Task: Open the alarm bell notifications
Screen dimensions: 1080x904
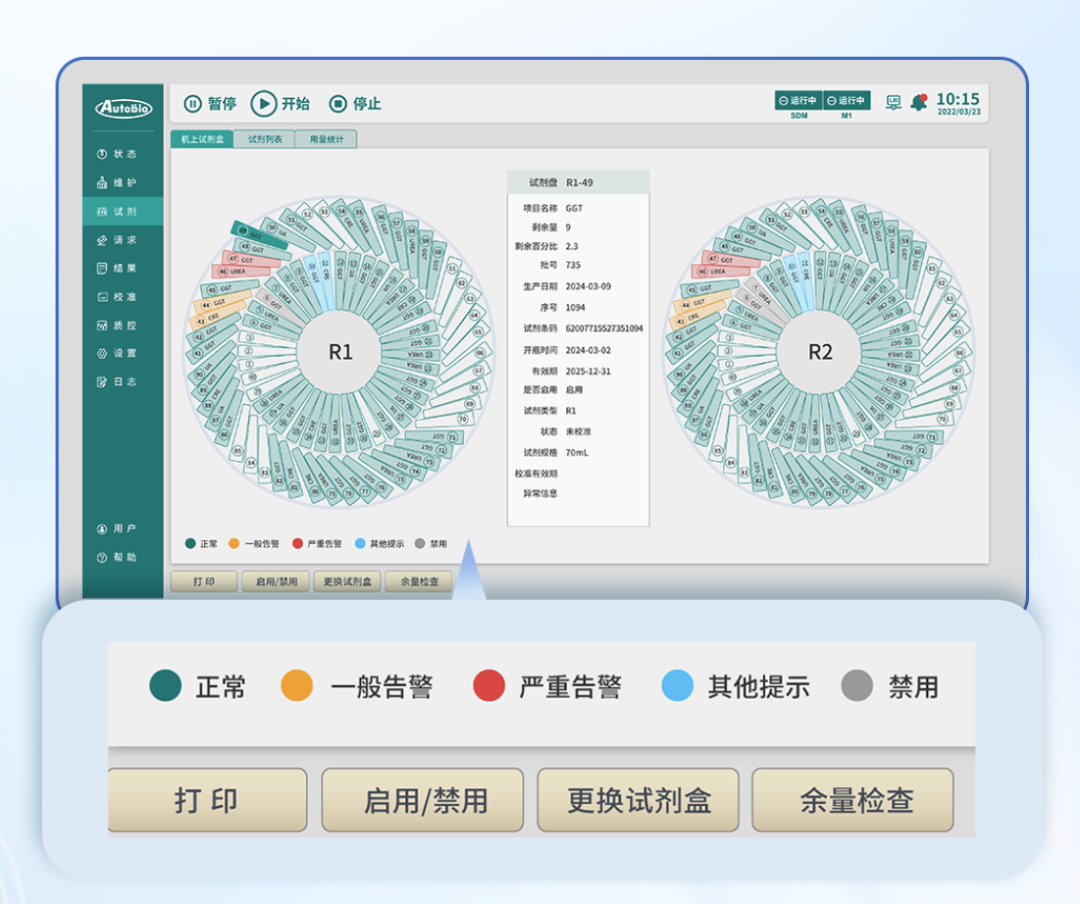Action: point(919,103)
